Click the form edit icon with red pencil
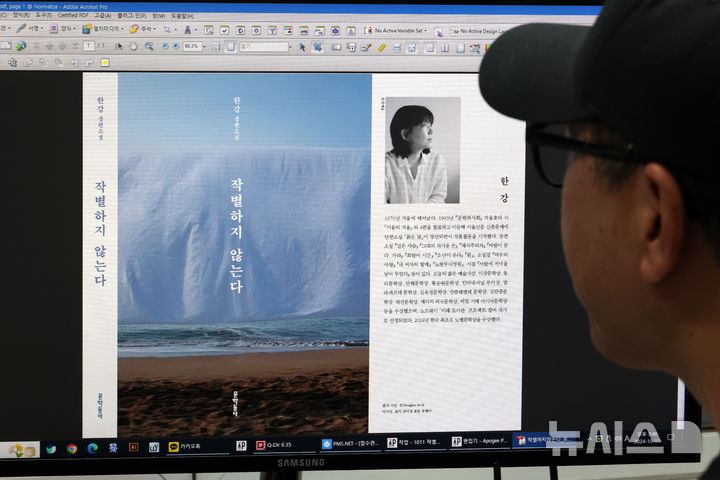The image size is (720, 480). [366, 47]
